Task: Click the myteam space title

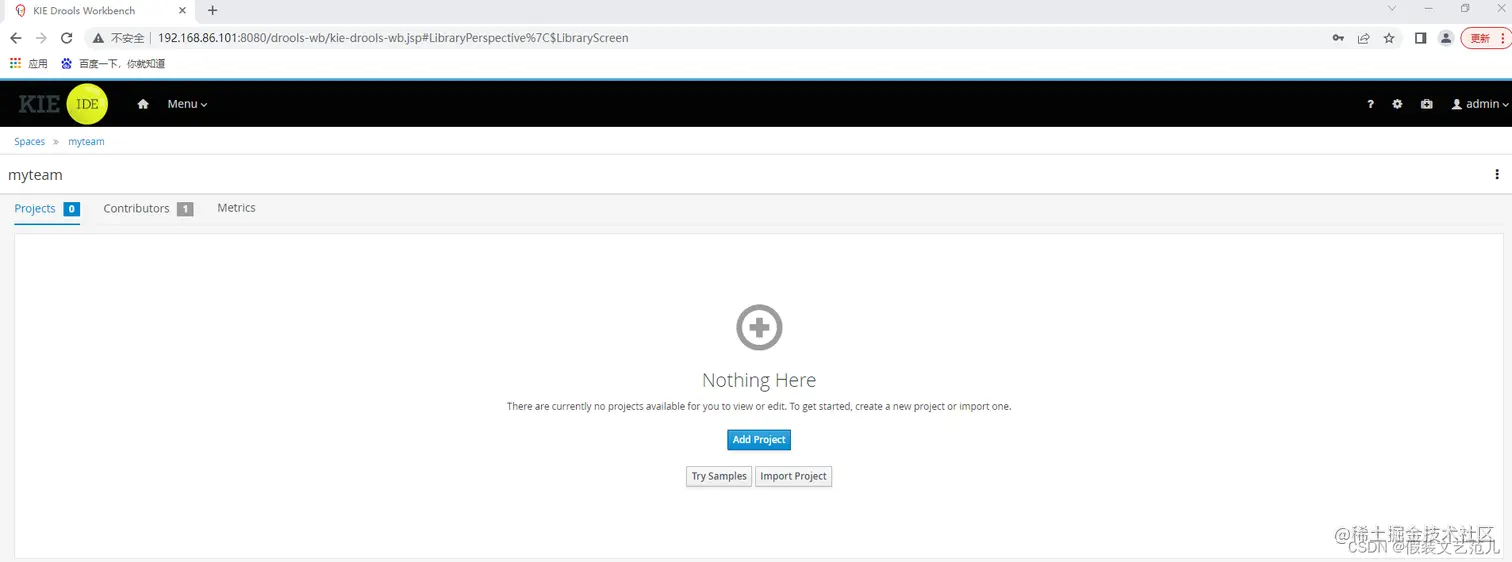Action: pyautogui.click(x=35, y=175)
